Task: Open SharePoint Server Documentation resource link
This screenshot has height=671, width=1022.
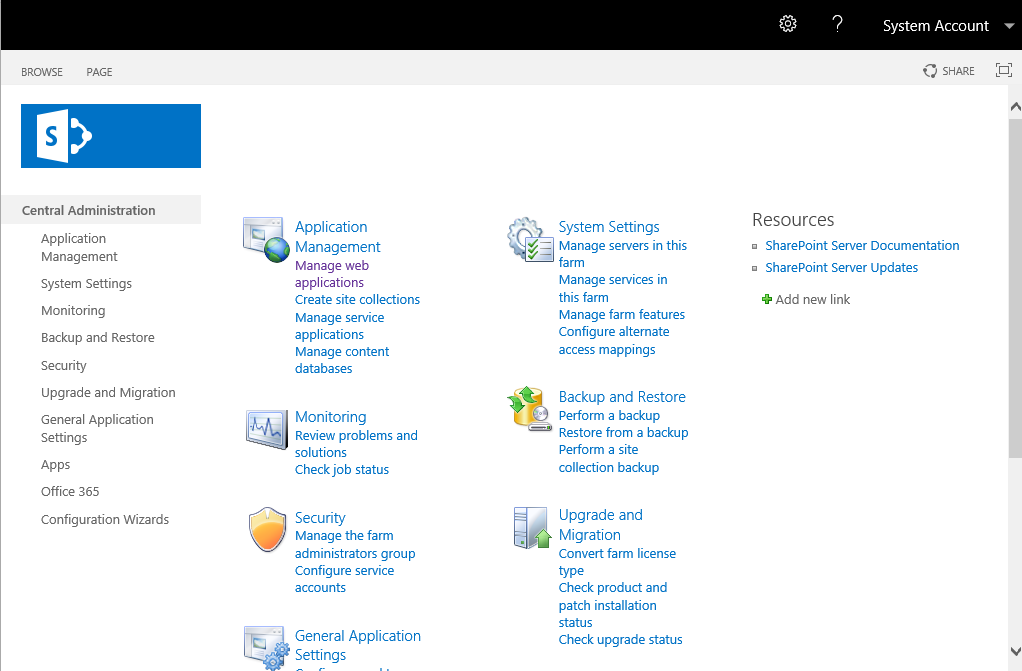Action: [862, 246]
